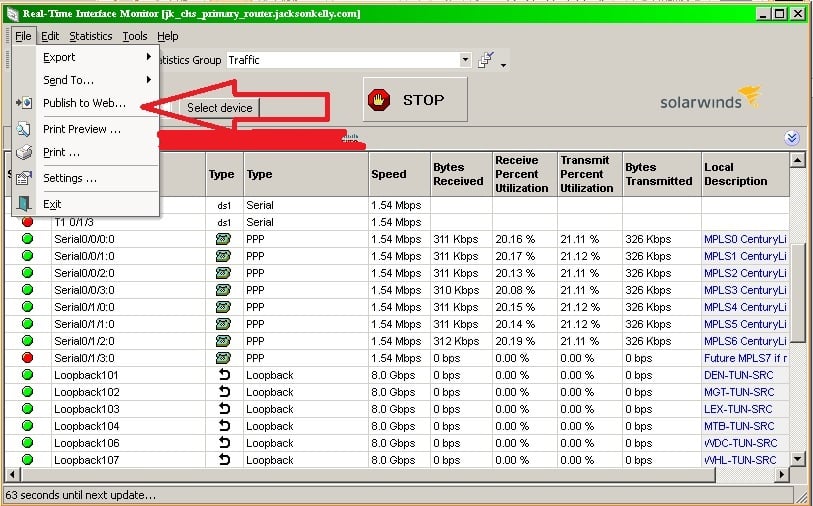Sort by Bytes Transmitted column header

click(662, 174)
